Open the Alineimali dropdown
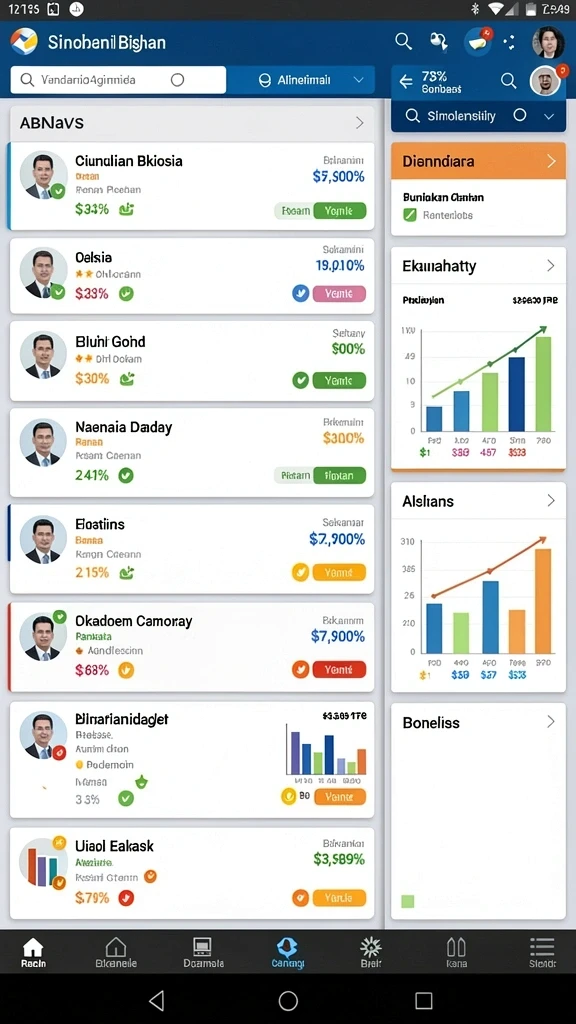 (301, 80)
